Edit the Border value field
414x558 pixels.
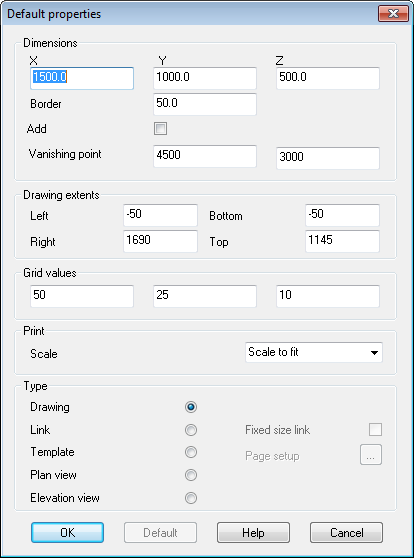tap(205, 104)
